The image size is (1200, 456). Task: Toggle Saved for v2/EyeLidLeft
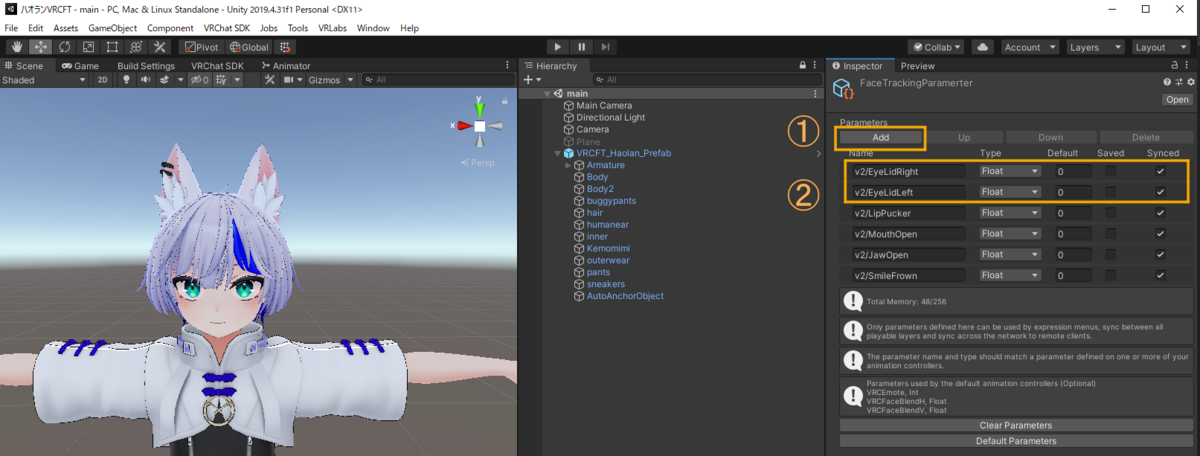click(1111, 192)
